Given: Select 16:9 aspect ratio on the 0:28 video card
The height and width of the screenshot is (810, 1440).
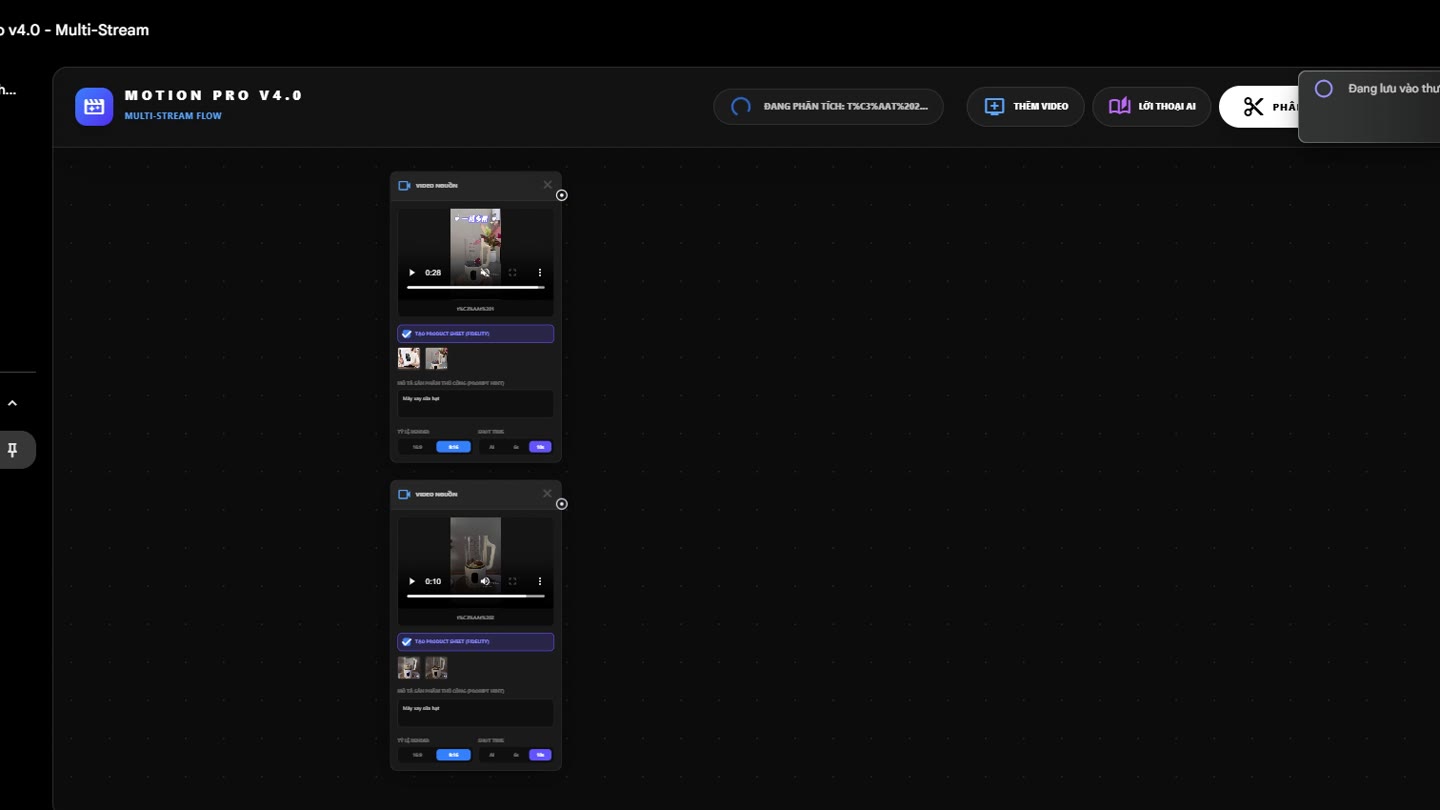Looking at the screenshot, I should [x=418, y=447].
